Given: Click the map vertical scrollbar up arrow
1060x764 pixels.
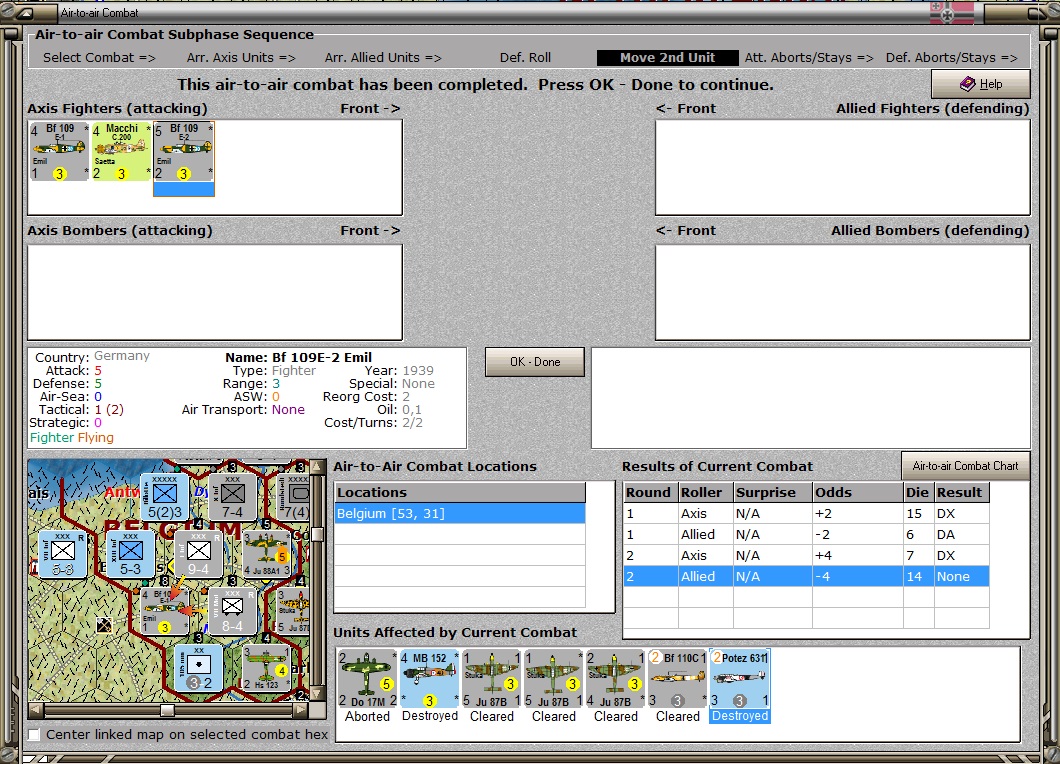Looking at the screenshot, I should click(x=316, y=467).
